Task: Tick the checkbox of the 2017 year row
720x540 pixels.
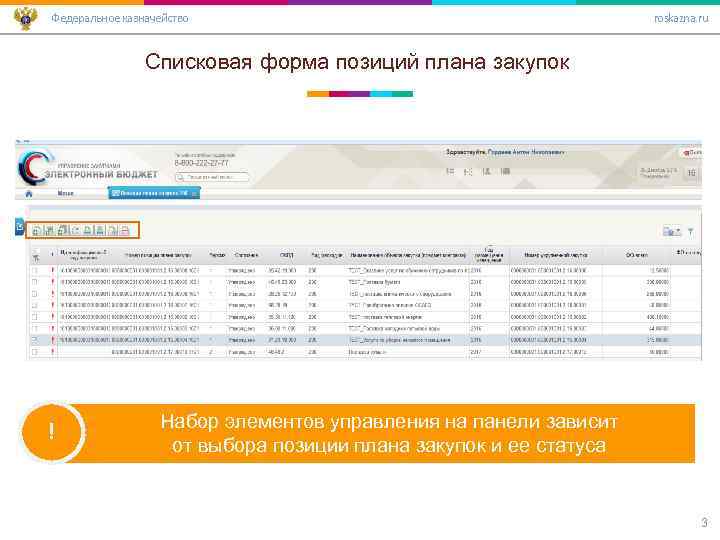Action: [x=35, y=352]
